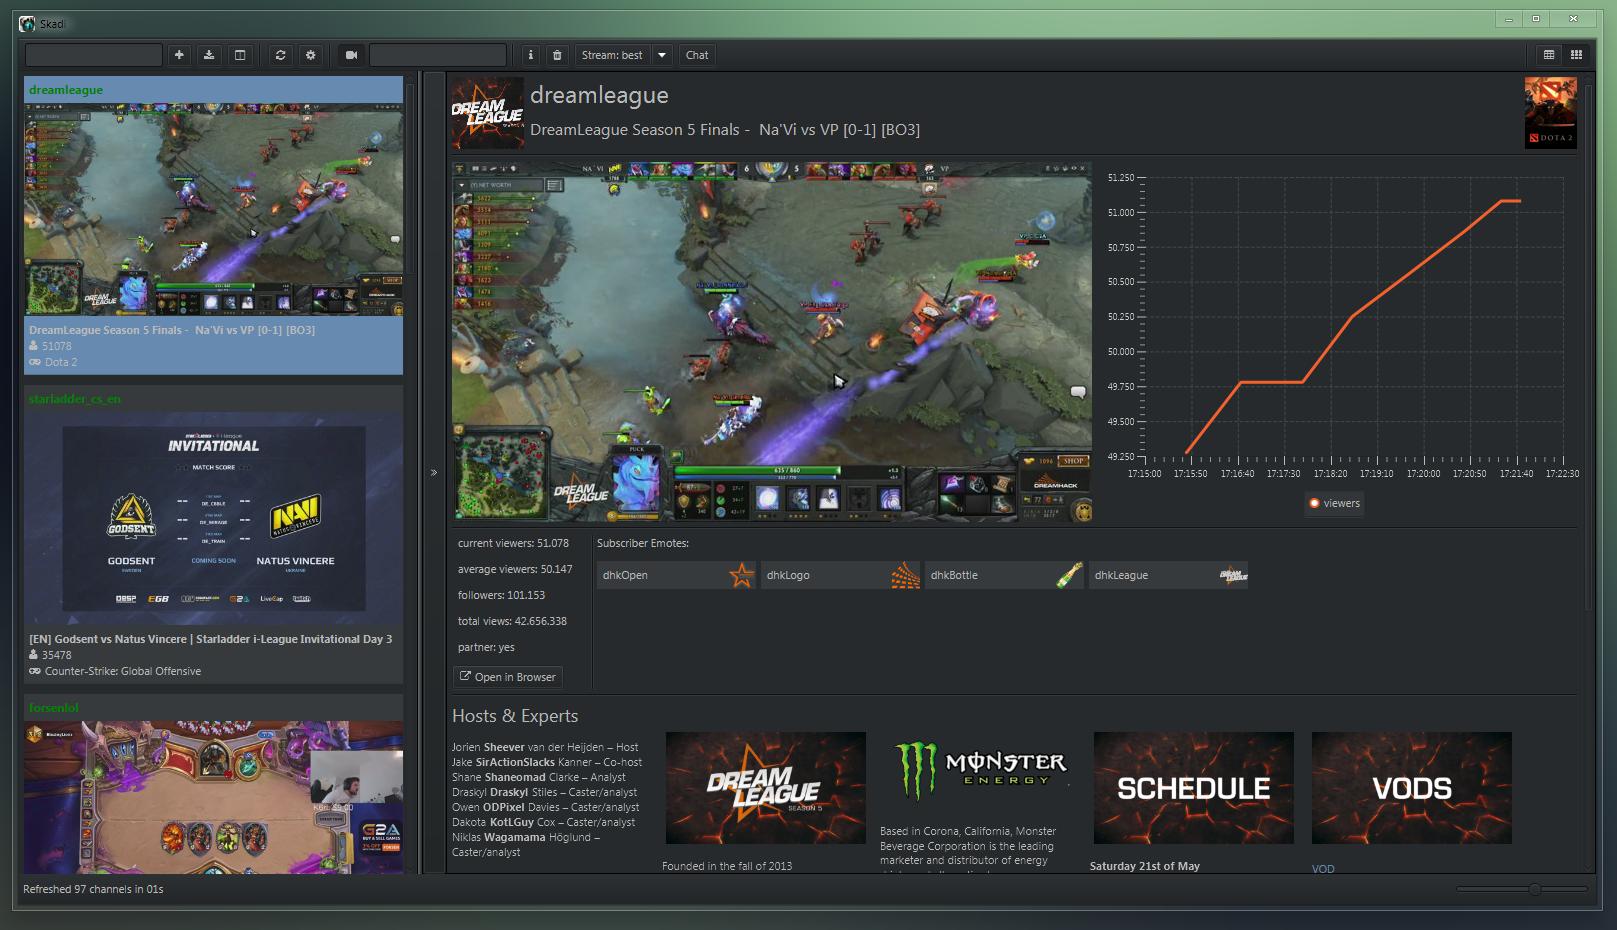This screenshot has height=930, width=1617.
Task: Click the channel filter input field
Action: click(94, 55)
